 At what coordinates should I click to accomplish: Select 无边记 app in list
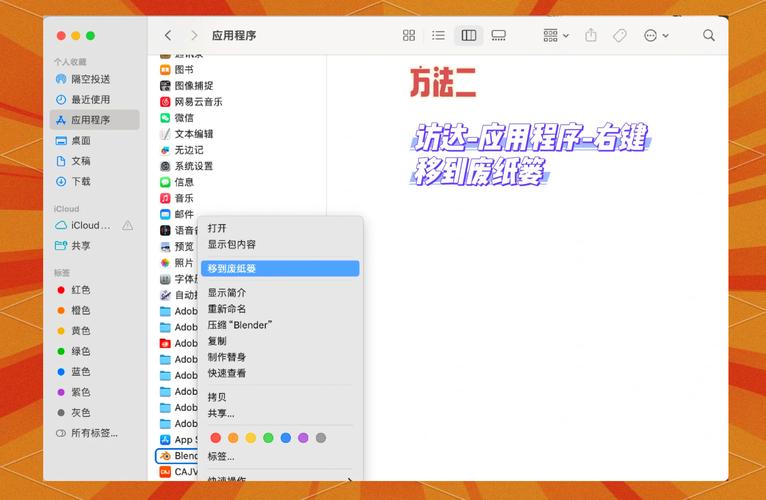(182, 150)
